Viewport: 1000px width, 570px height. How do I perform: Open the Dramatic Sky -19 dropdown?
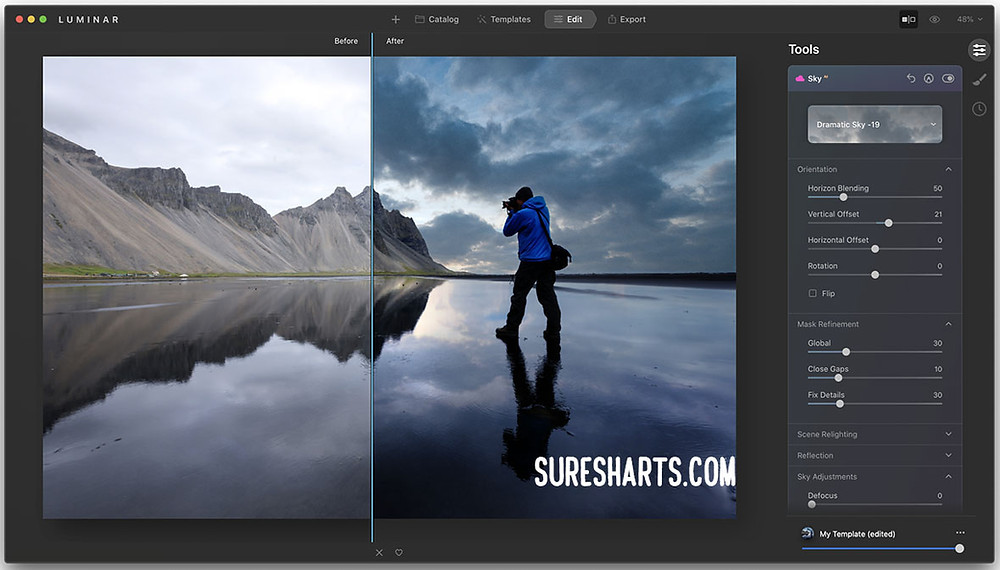pos(874,124)
